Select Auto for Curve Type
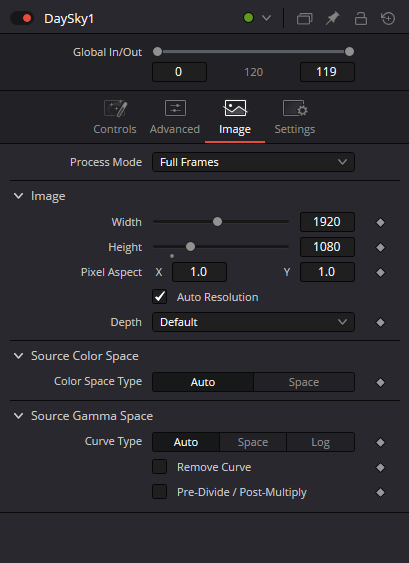Viewport: 409px width, 563px height. click(186, 442)
